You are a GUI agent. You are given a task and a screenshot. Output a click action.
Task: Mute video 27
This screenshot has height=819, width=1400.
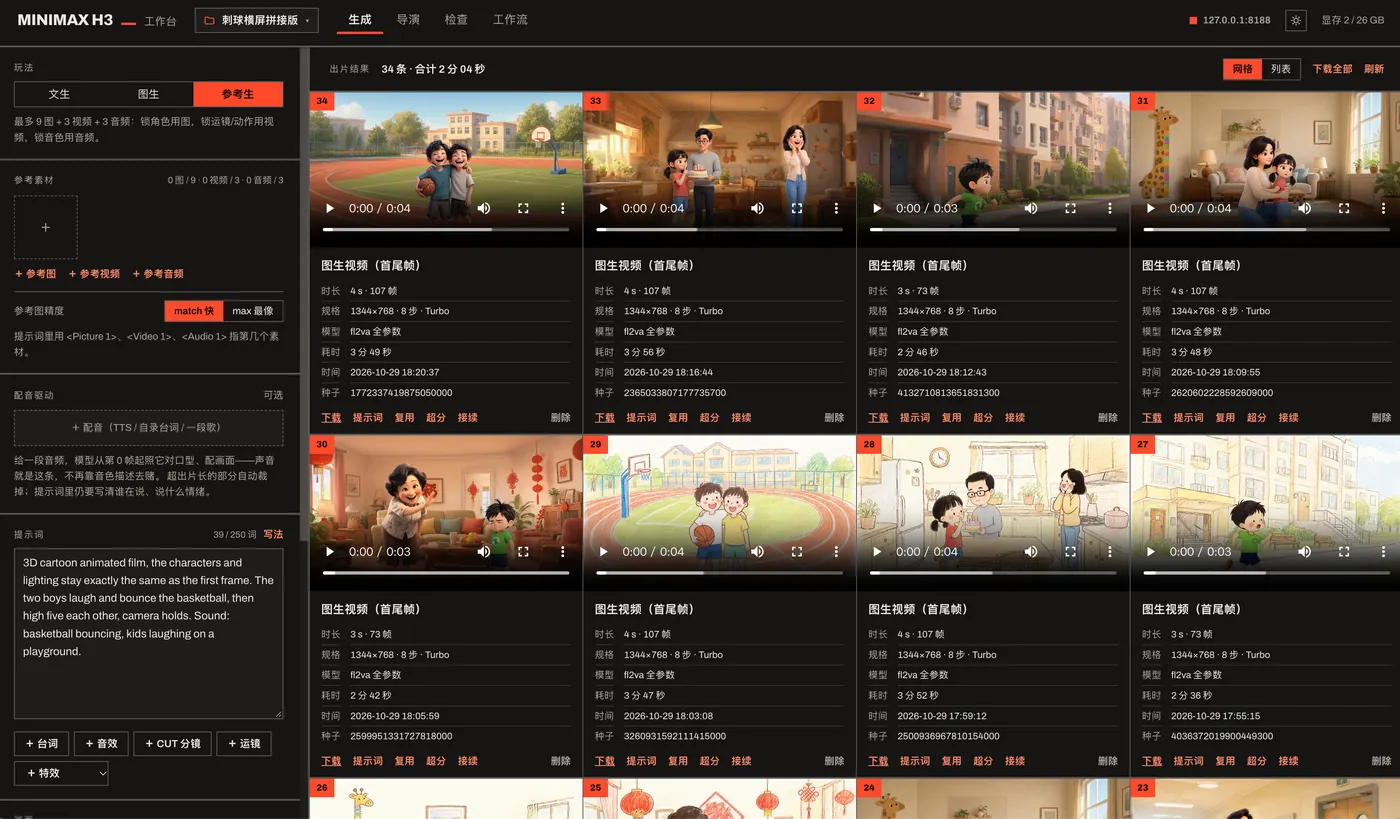[1305, 552]
